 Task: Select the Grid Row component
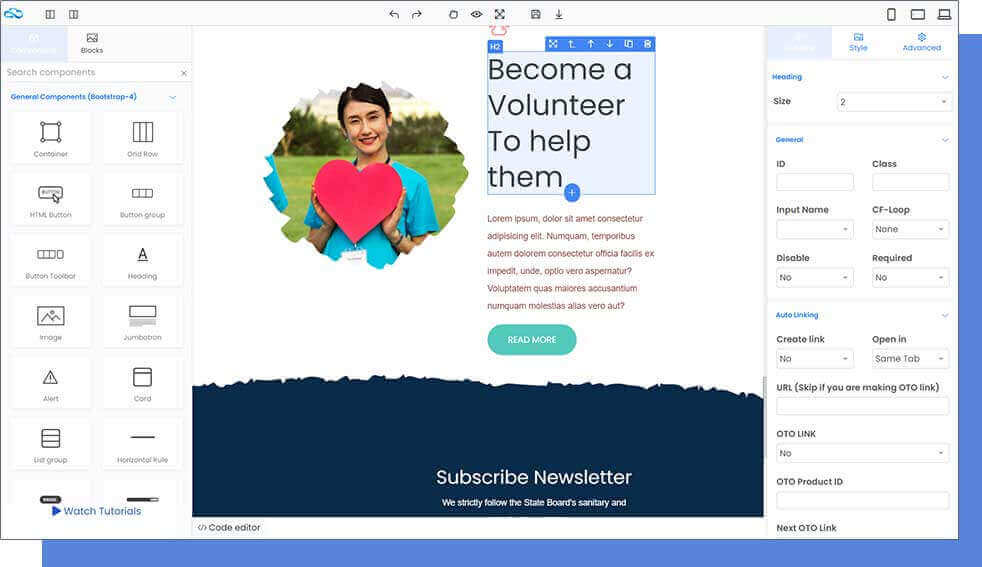[x=143, y=138]
